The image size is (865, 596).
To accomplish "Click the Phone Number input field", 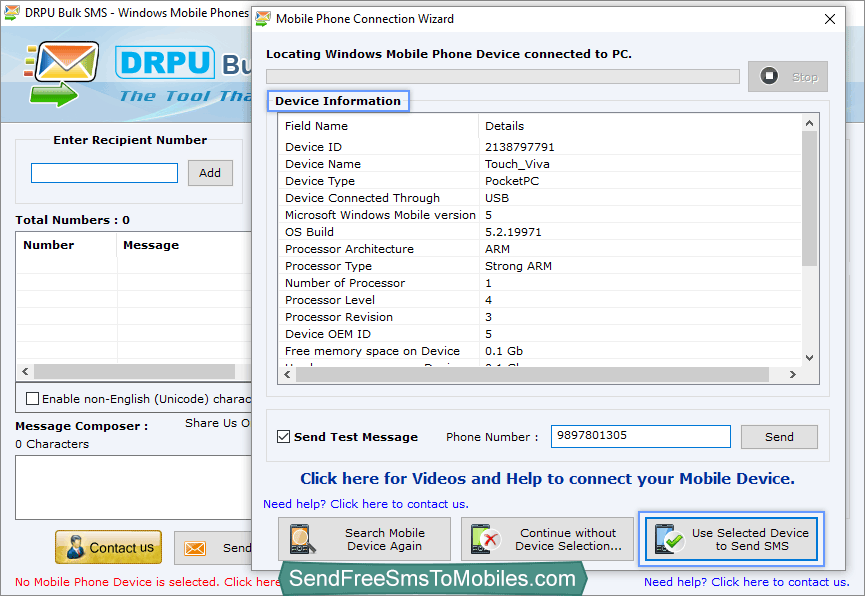I will [640, 437].
